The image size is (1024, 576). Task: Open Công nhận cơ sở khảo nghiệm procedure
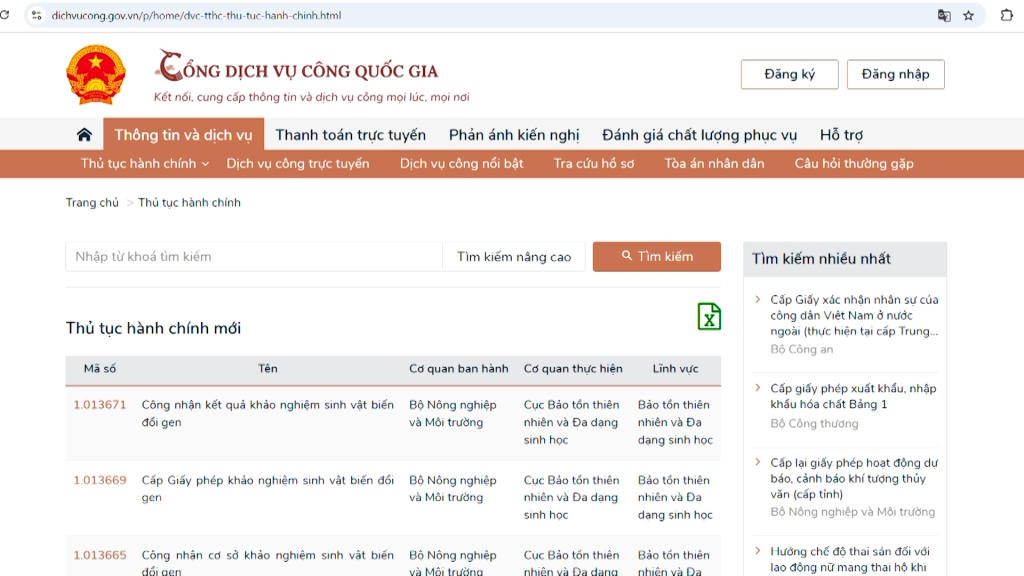[268, 562]
